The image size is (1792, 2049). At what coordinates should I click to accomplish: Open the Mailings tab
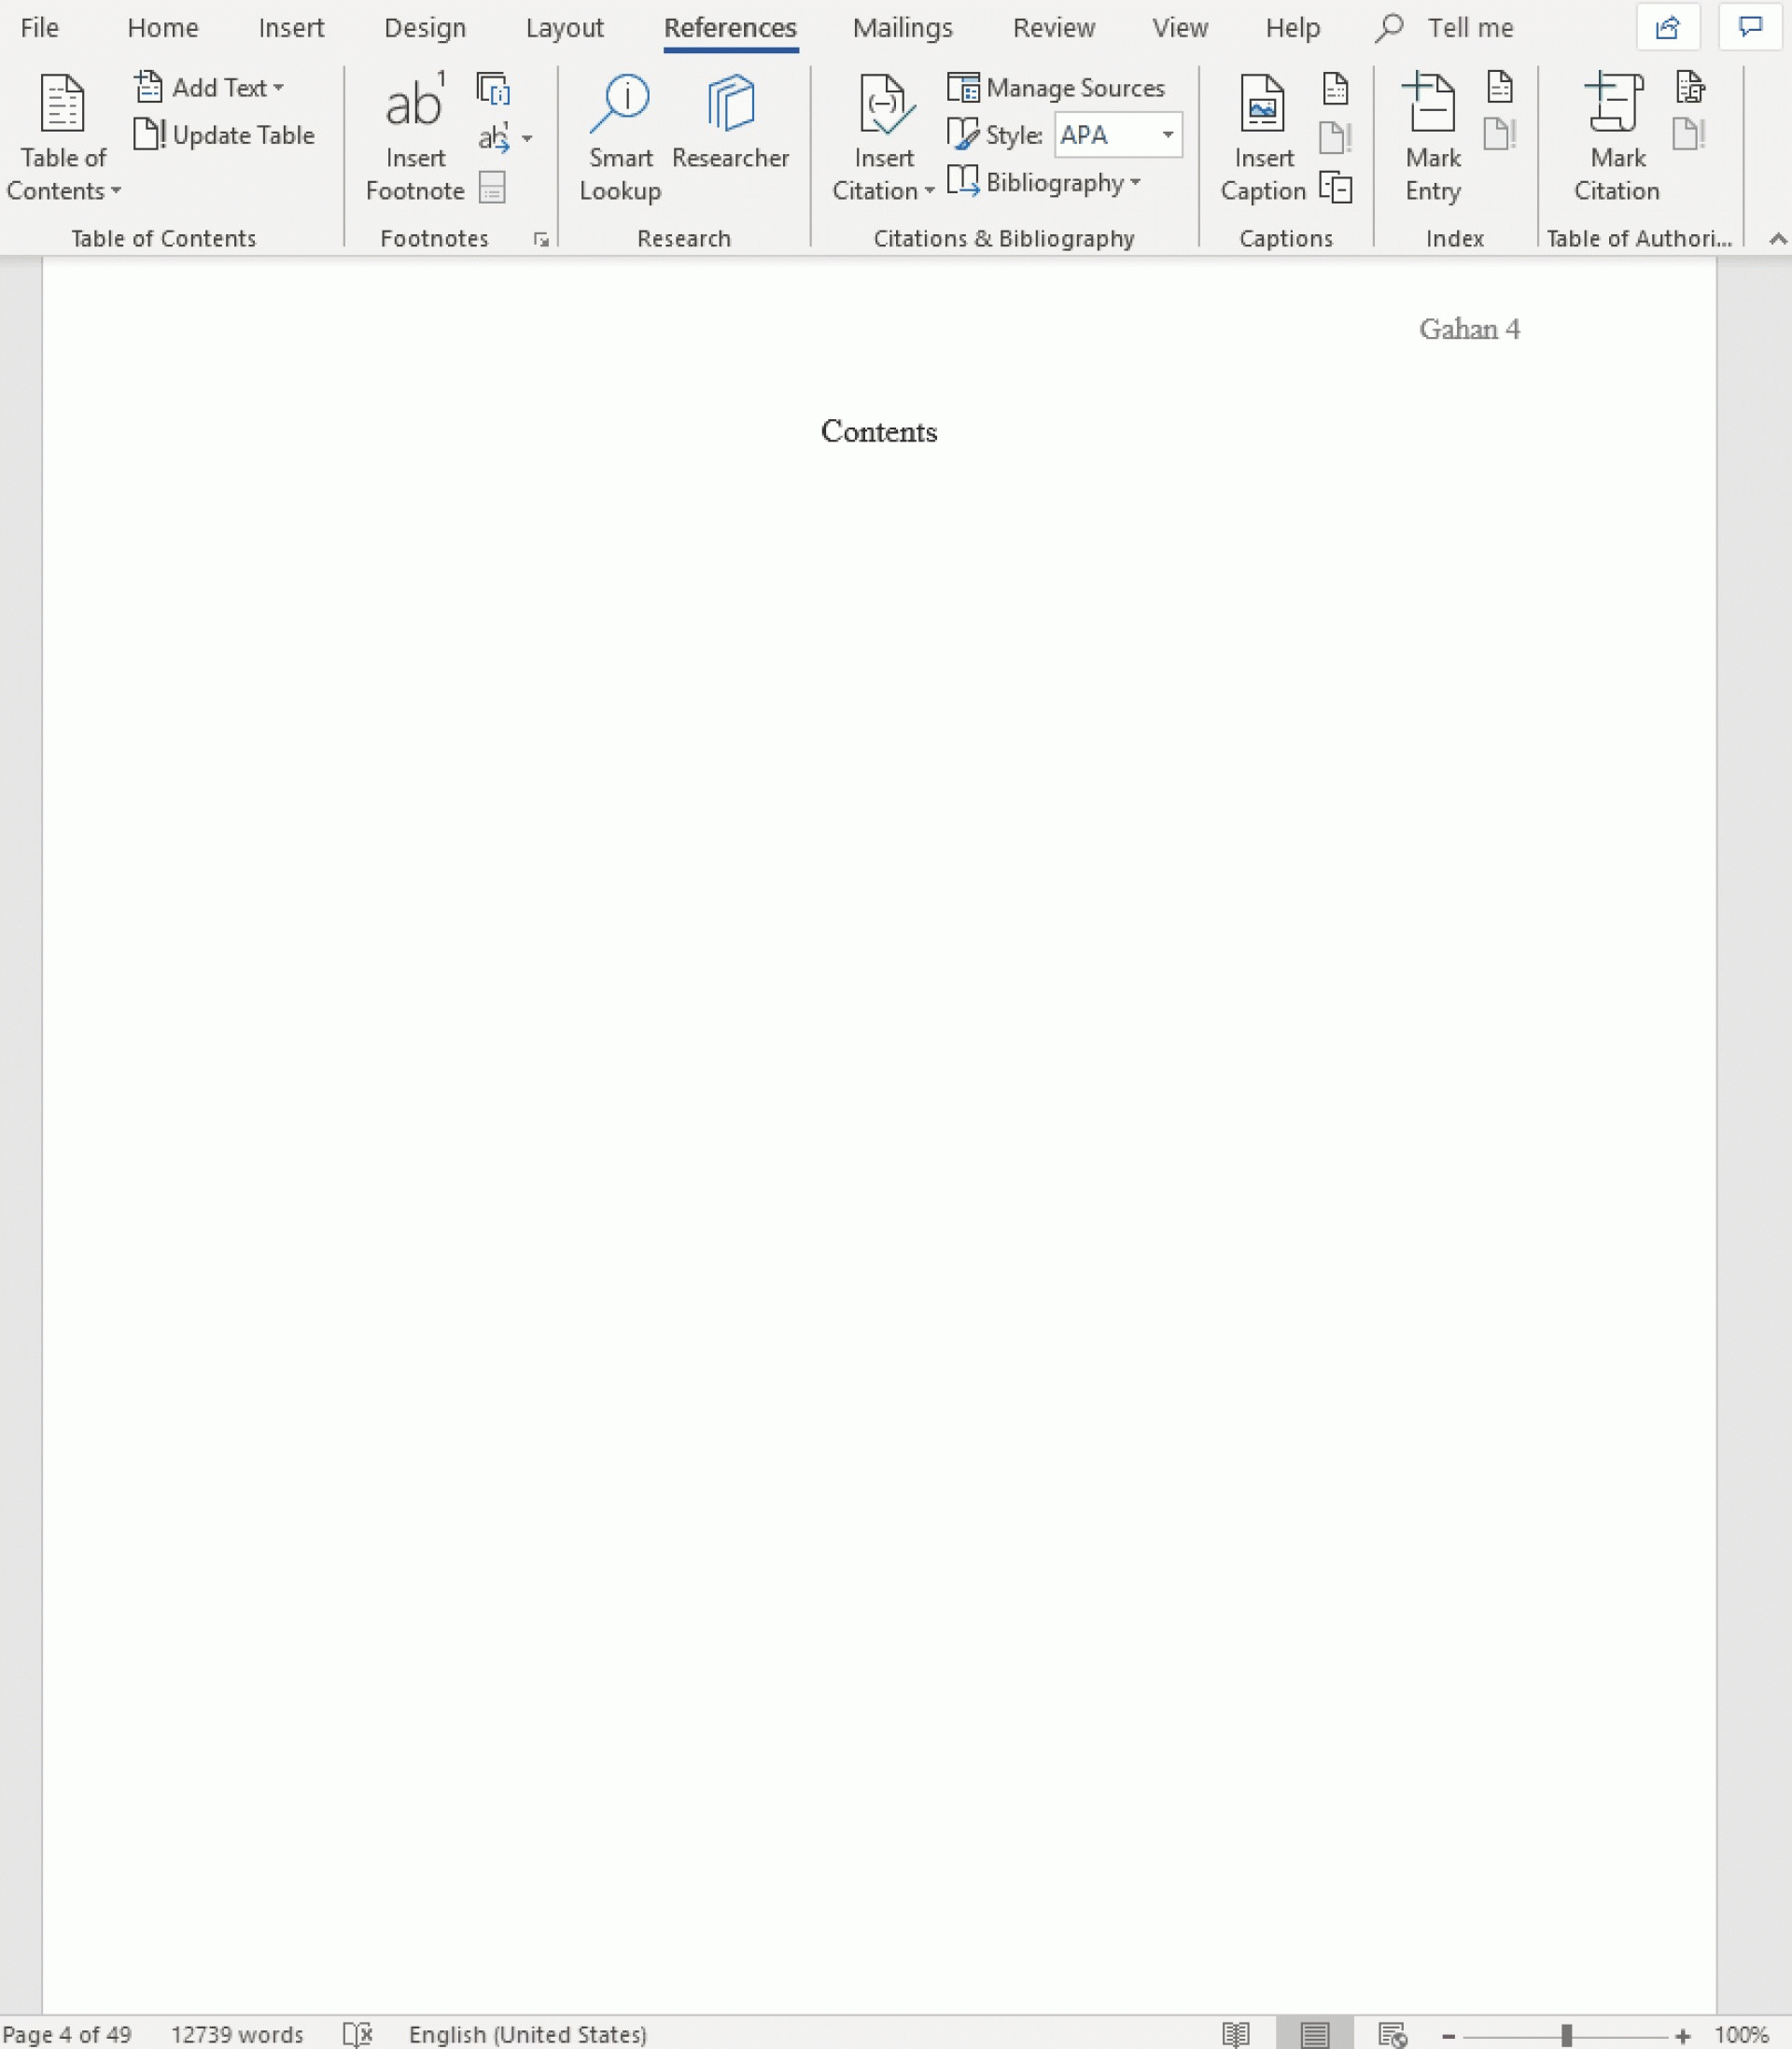tap(903, 28)
